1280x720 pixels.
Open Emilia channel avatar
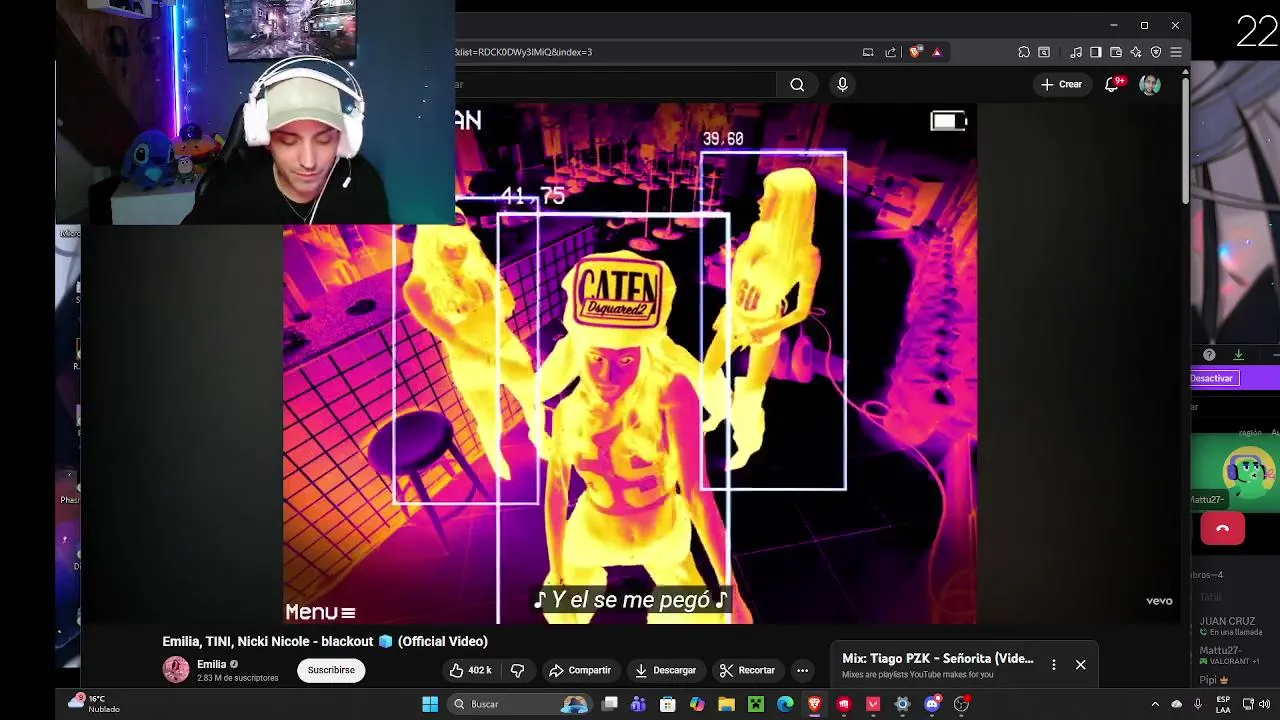176,670
